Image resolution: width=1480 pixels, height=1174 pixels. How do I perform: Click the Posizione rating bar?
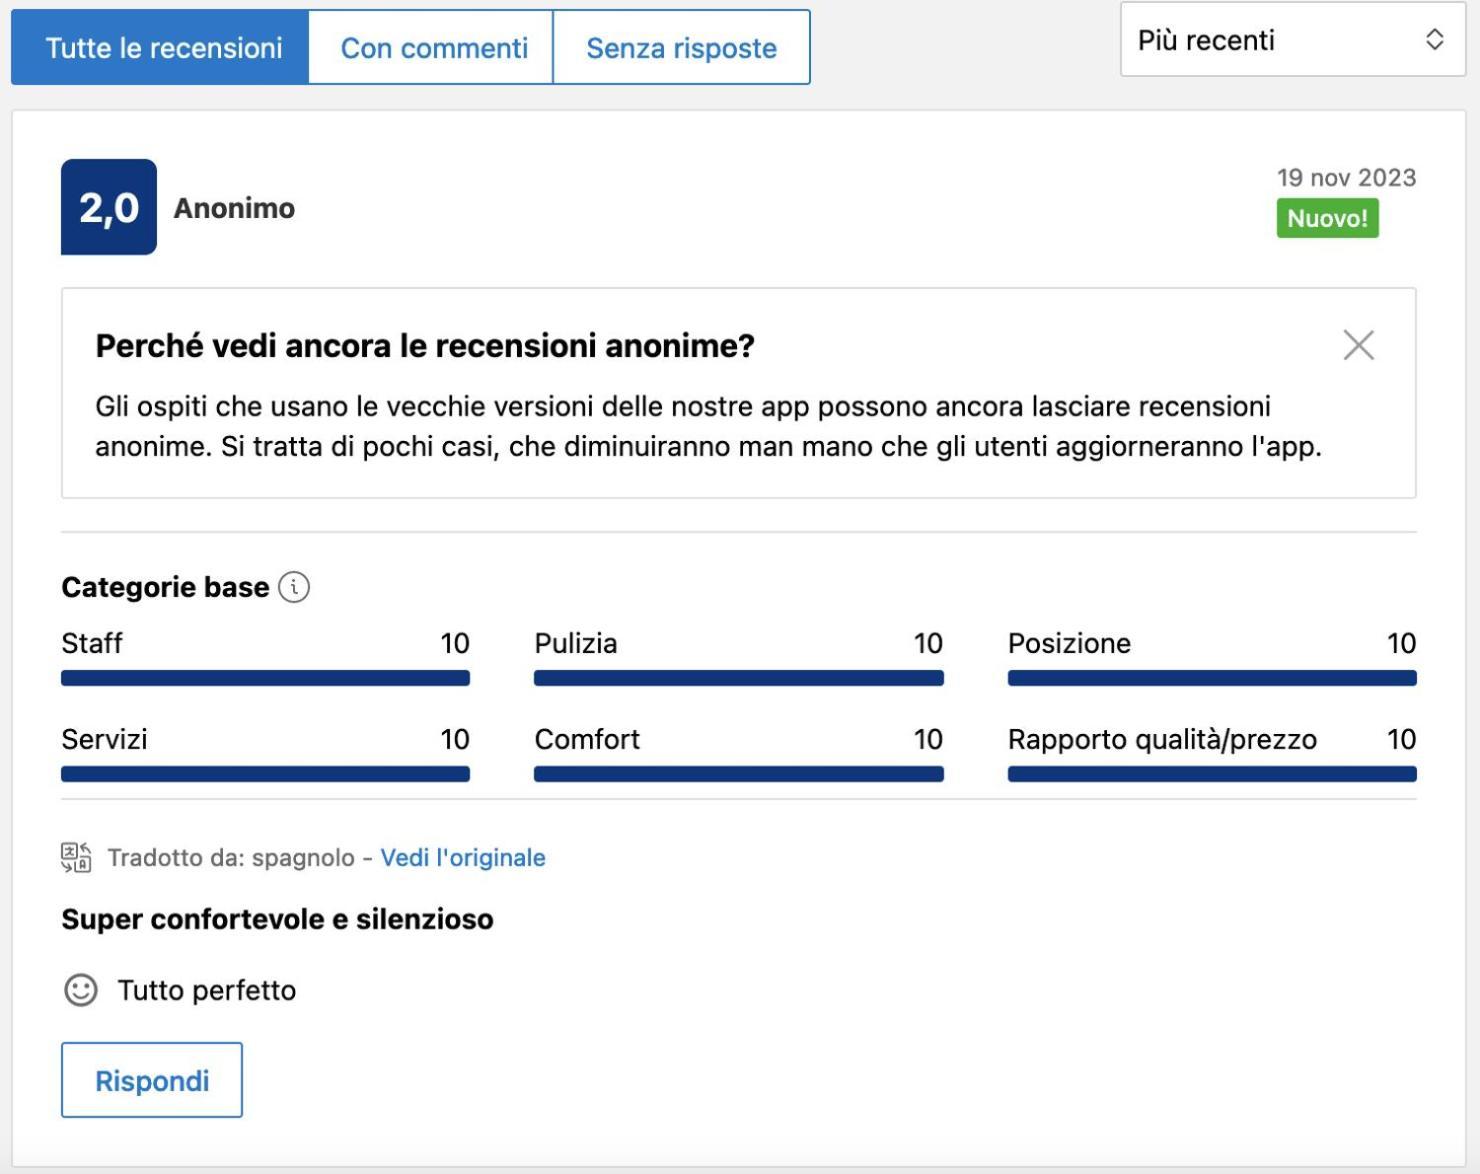click(x=1212, y=678)
